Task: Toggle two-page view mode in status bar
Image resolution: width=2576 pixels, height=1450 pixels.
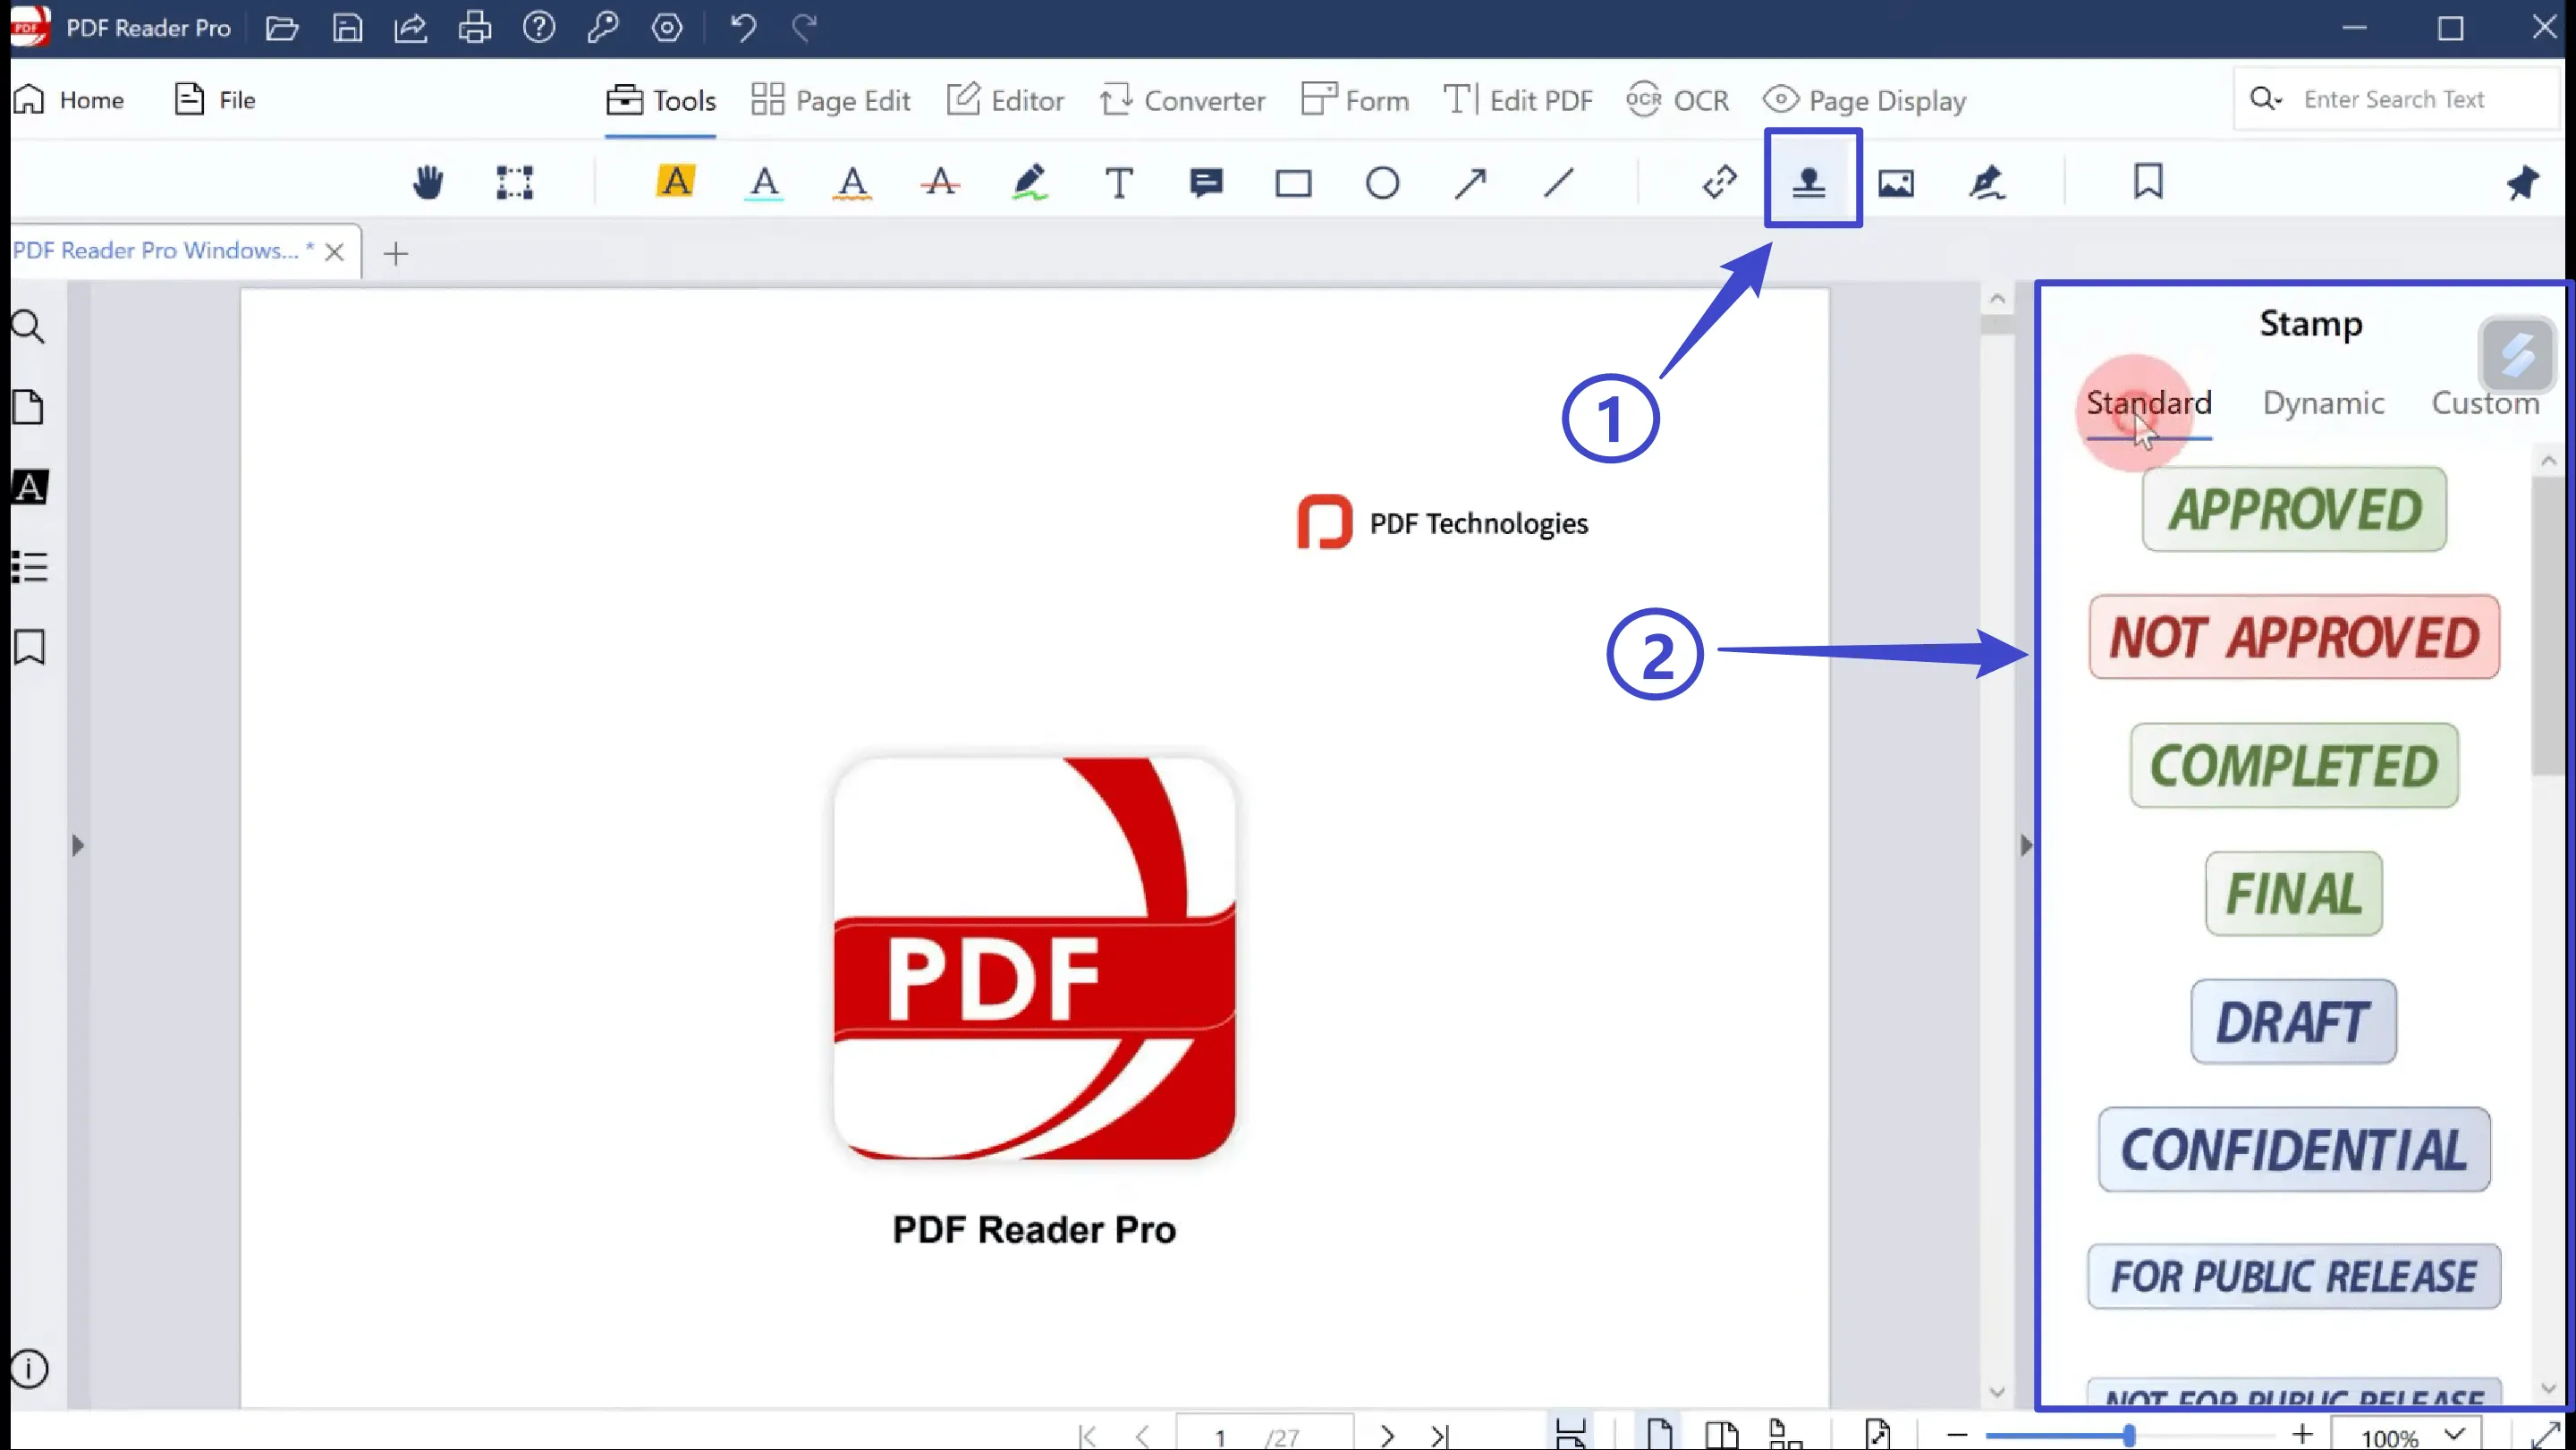Action: coord(1721,1434)
